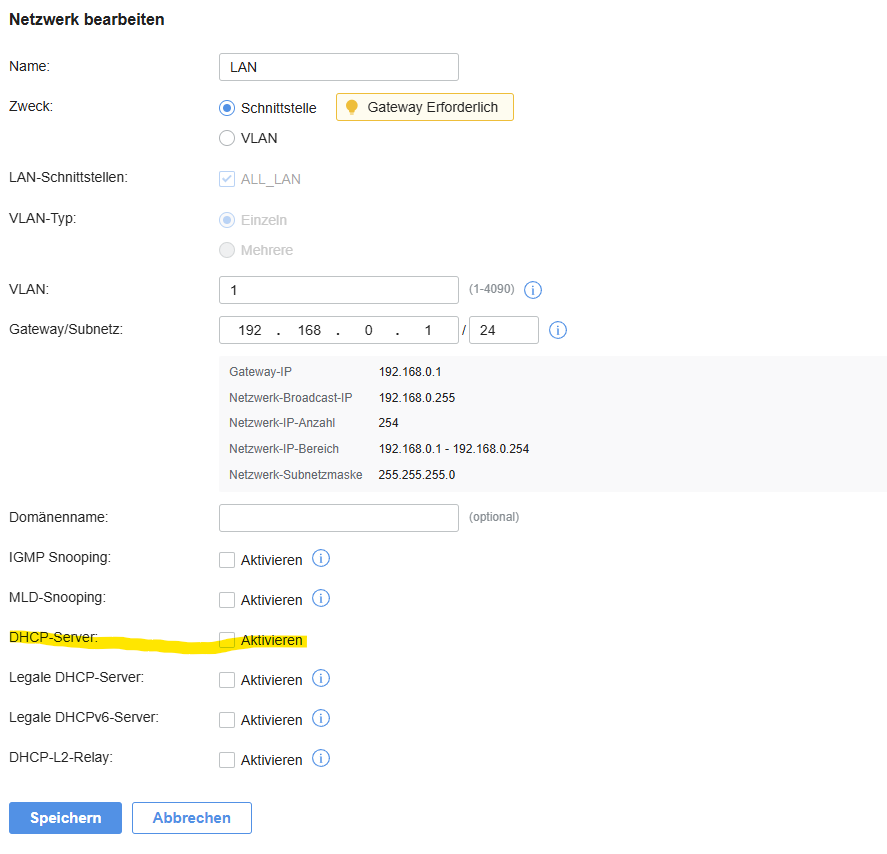Click the Legale DHCPv6-Server info icon

[x=321, y=719]
